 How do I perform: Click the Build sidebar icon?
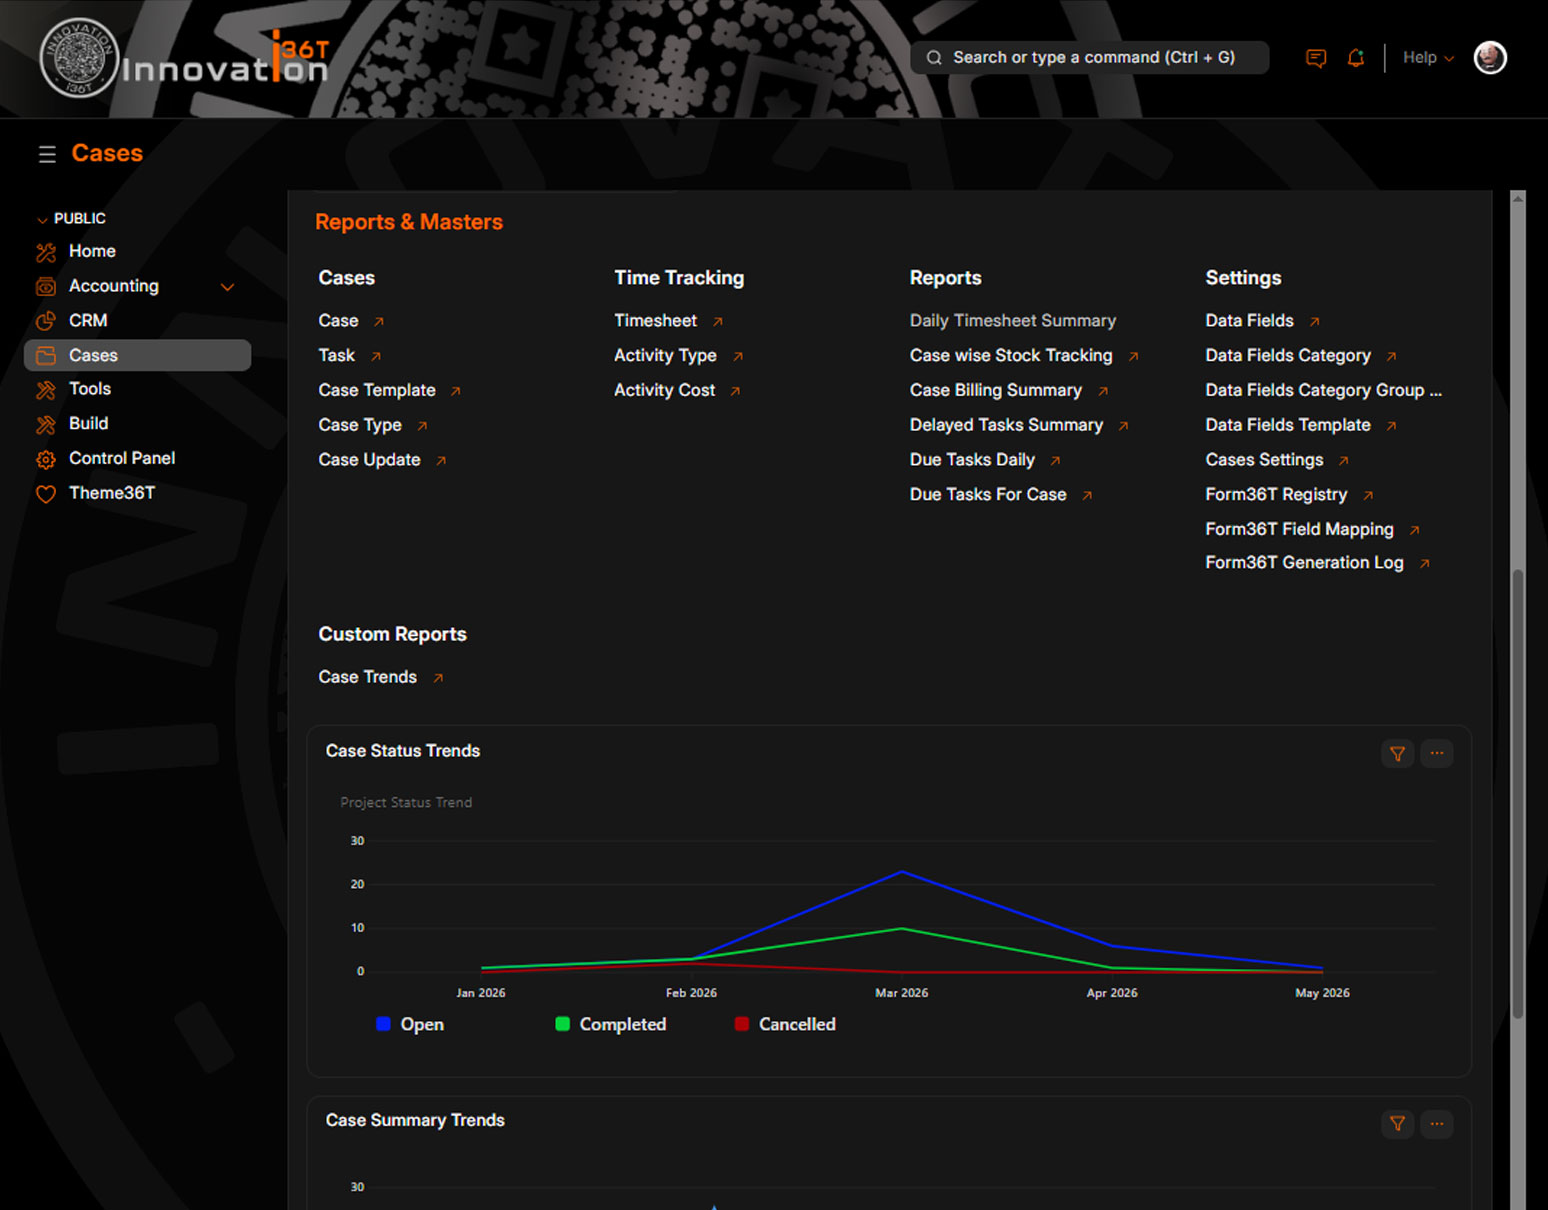(46, 425)
